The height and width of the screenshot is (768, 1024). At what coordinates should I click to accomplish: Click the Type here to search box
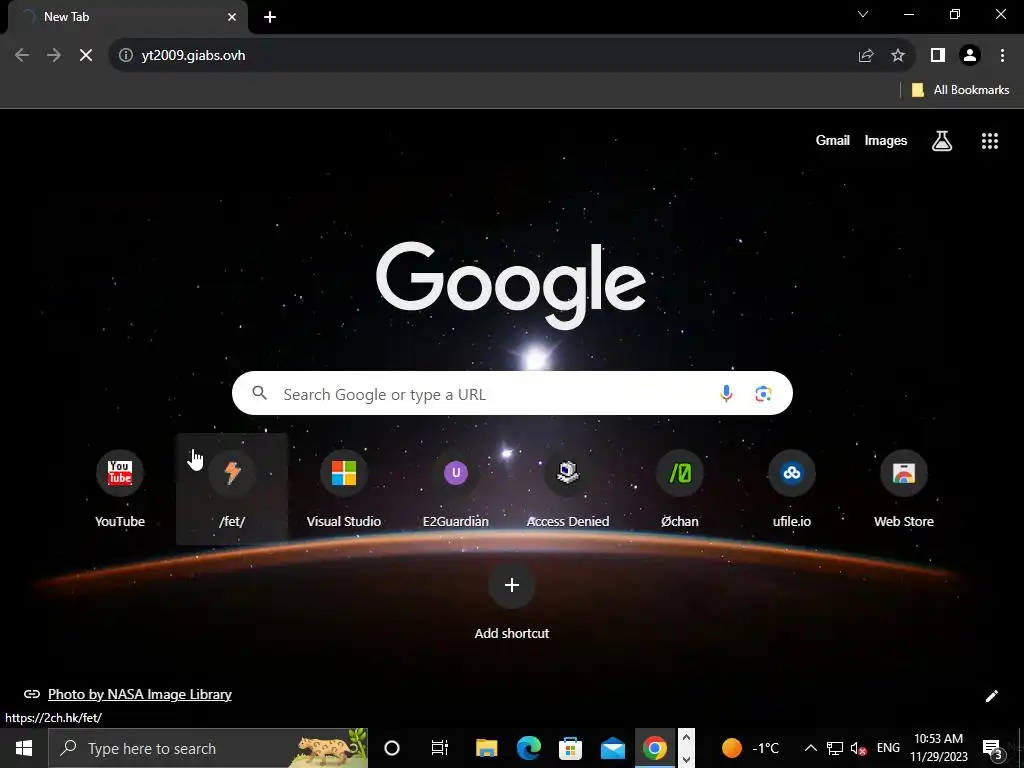[x=208, y=748]
